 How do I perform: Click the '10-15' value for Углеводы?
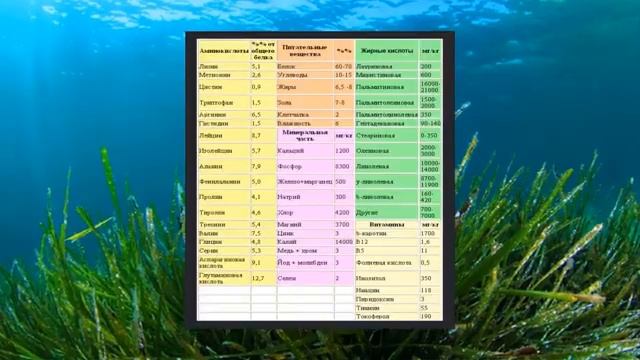(344, 75)
